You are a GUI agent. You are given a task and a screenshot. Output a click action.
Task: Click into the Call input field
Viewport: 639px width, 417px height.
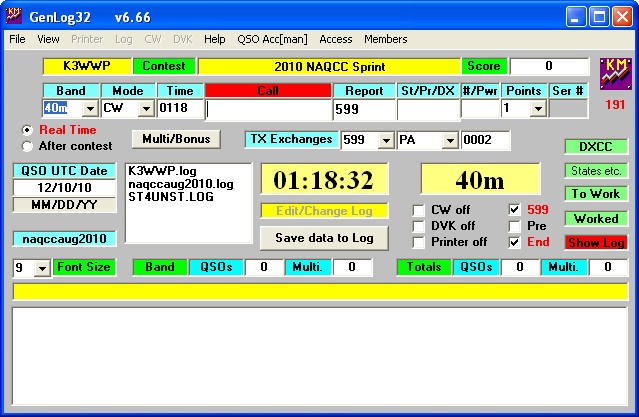pyautogui.click(x=268, y=109)
